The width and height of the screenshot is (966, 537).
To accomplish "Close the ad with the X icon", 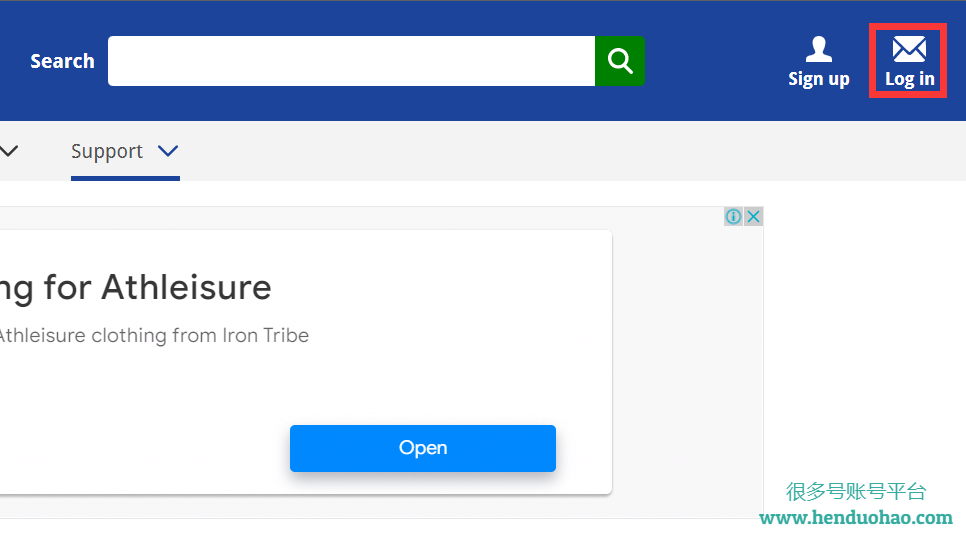I will pyautogui.click(x=754, y=217).
